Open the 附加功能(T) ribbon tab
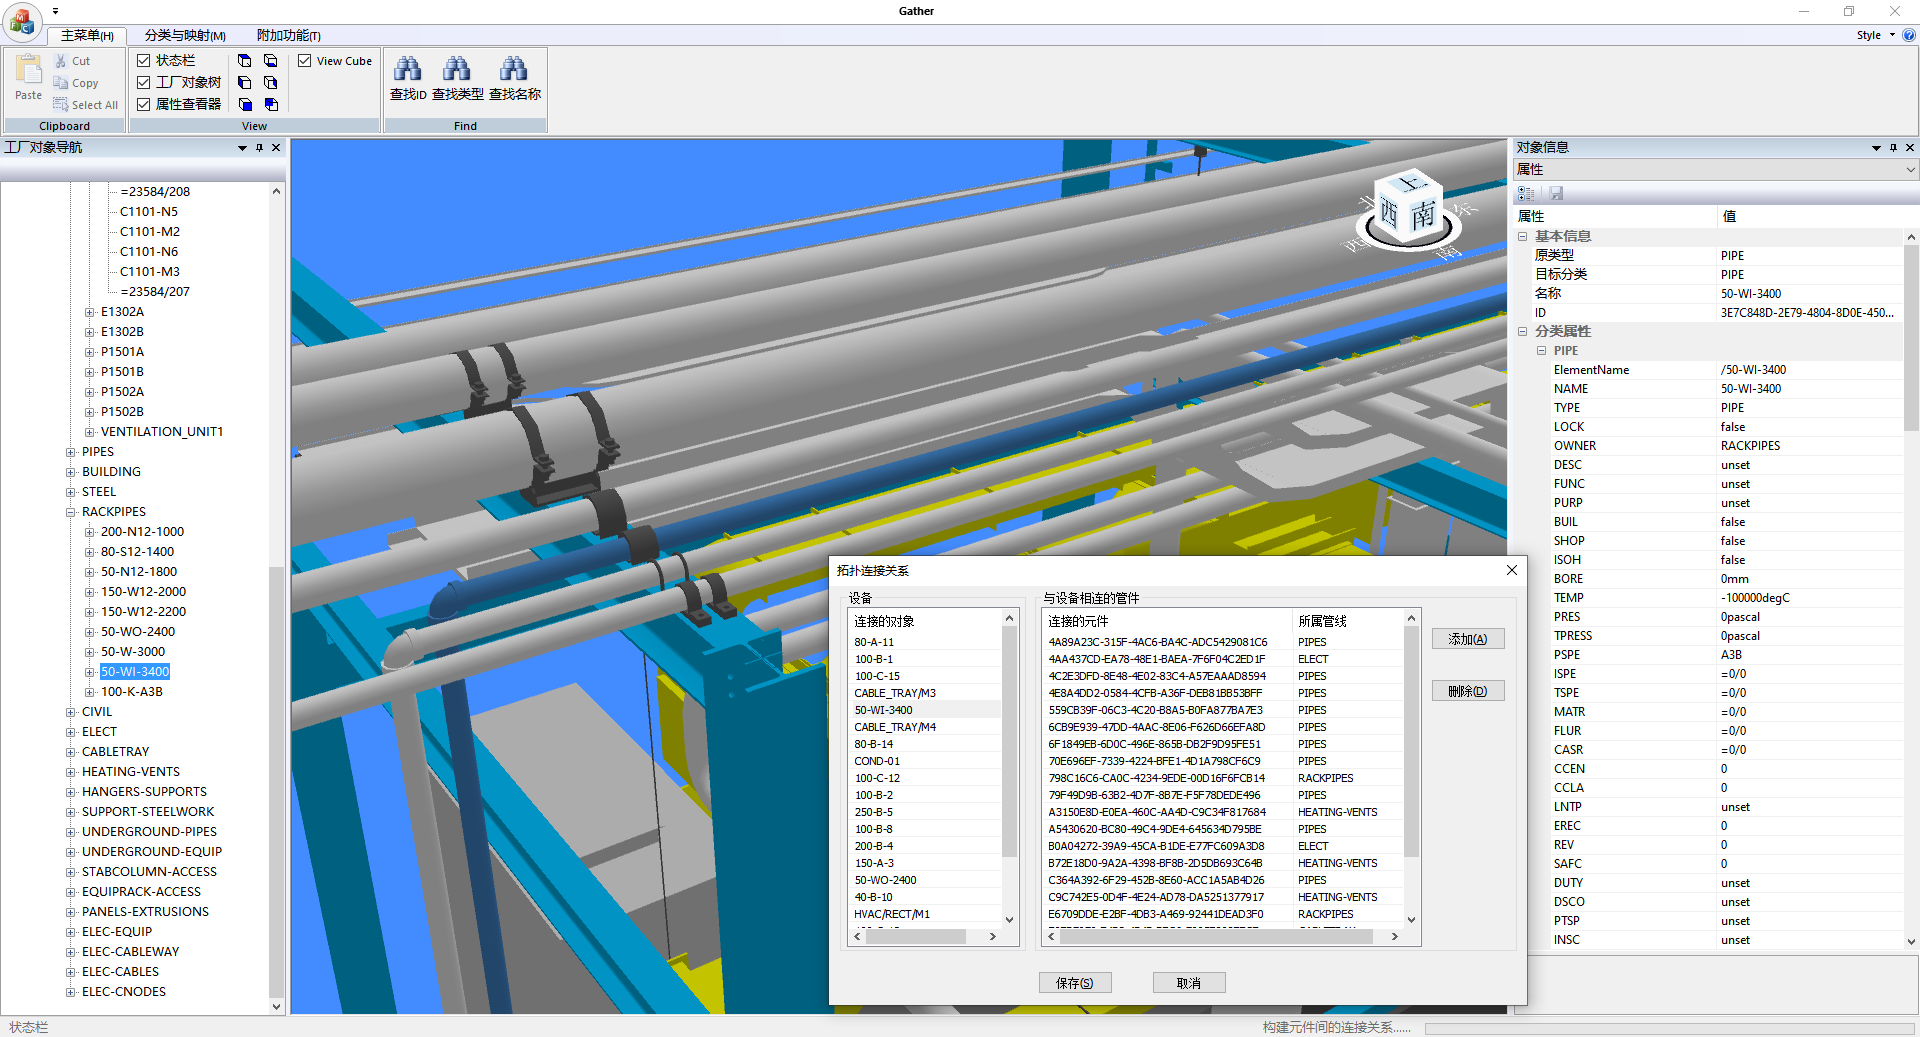 288,35
